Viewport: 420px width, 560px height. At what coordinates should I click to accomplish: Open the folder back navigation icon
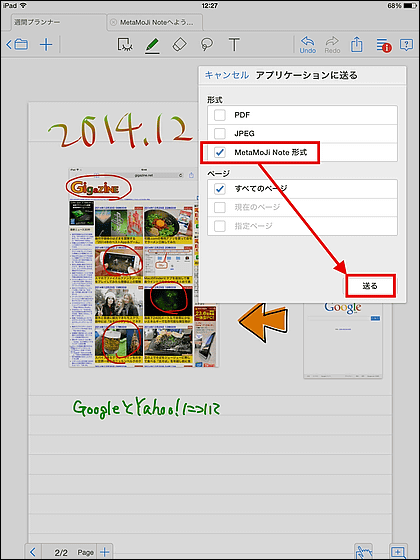17,45
